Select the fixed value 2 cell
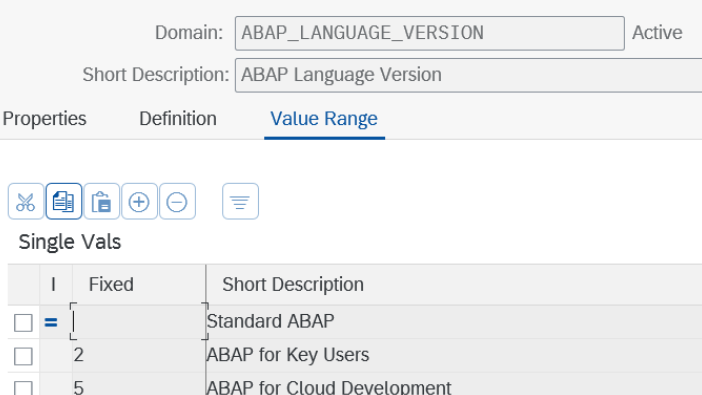 pos(139,355)
